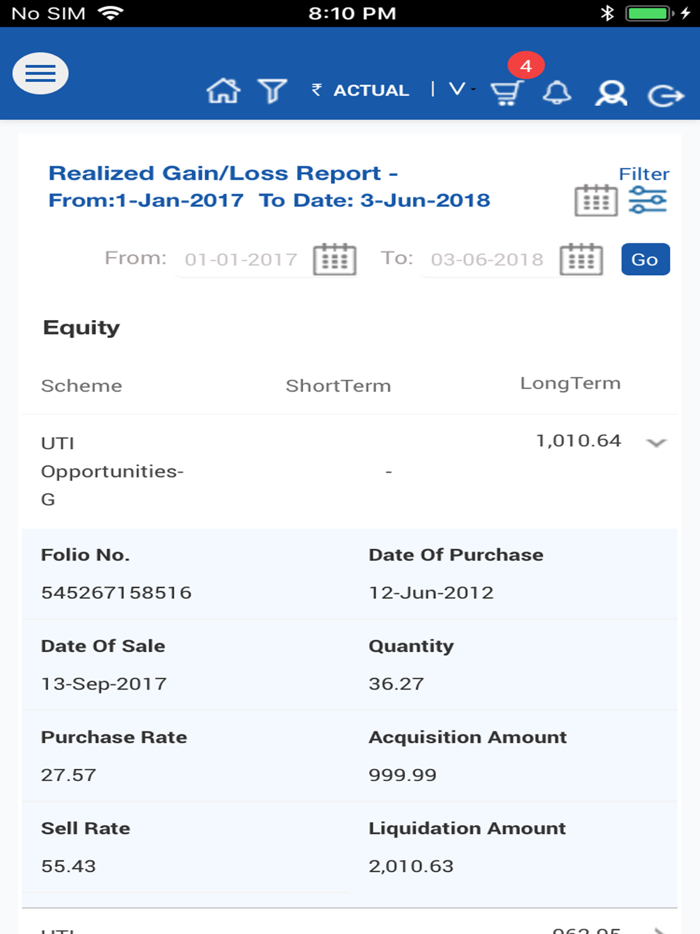The height and width of the screenshot is (934, 700).
Task: Collapse the UTI Opportunities-G scheme details
Action: pyautogui.click(x=659, y=442)
